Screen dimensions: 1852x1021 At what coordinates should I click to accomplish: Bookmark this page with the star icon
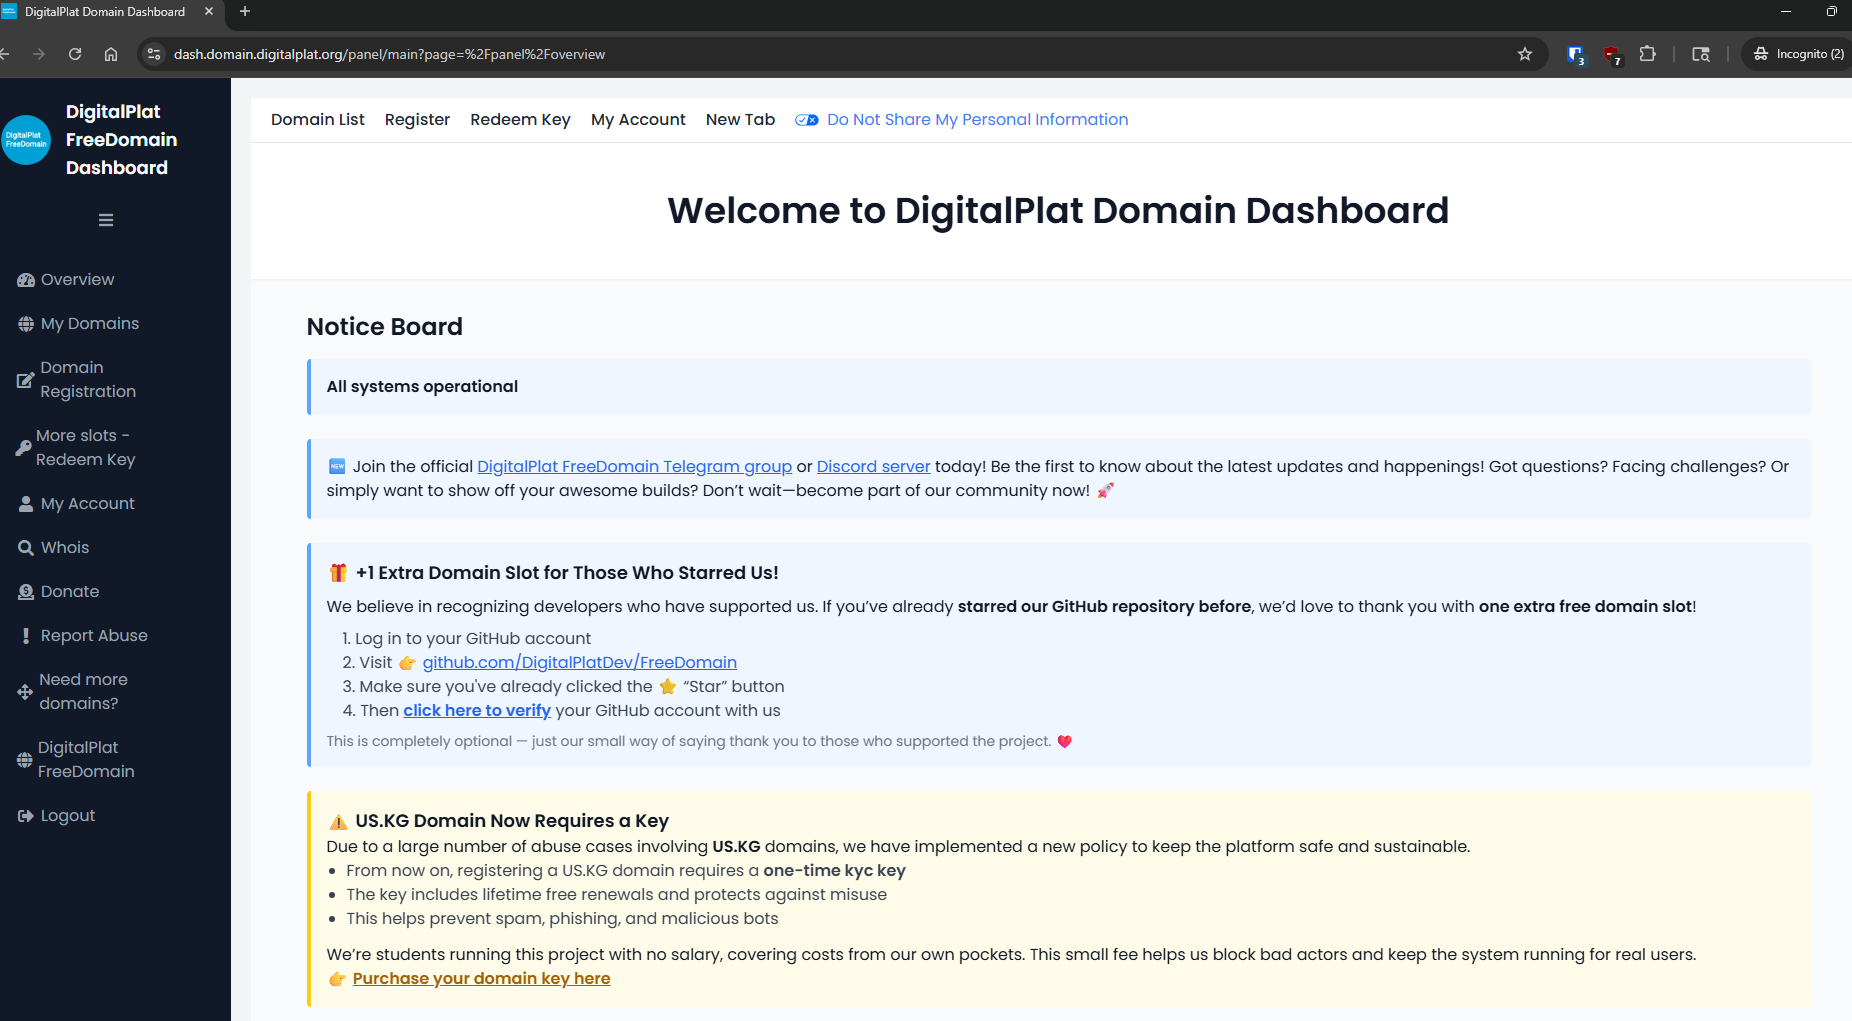(x=1524, y=54)
